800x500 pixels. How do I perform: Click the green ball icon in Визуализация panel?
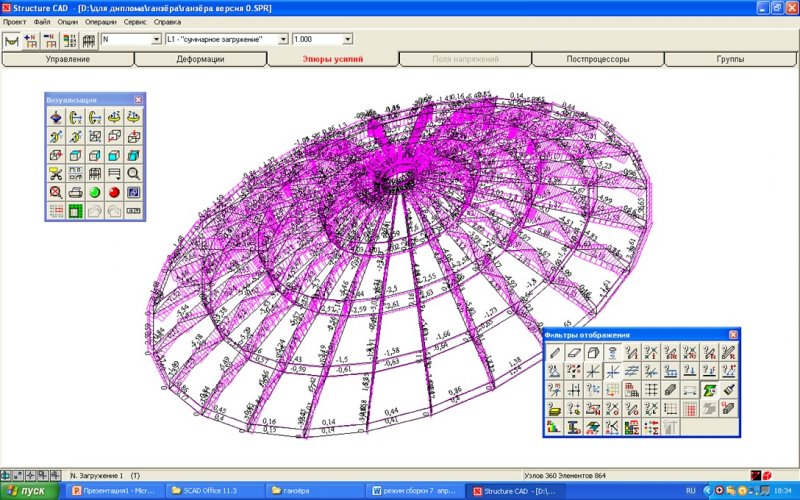click(94, 191)
